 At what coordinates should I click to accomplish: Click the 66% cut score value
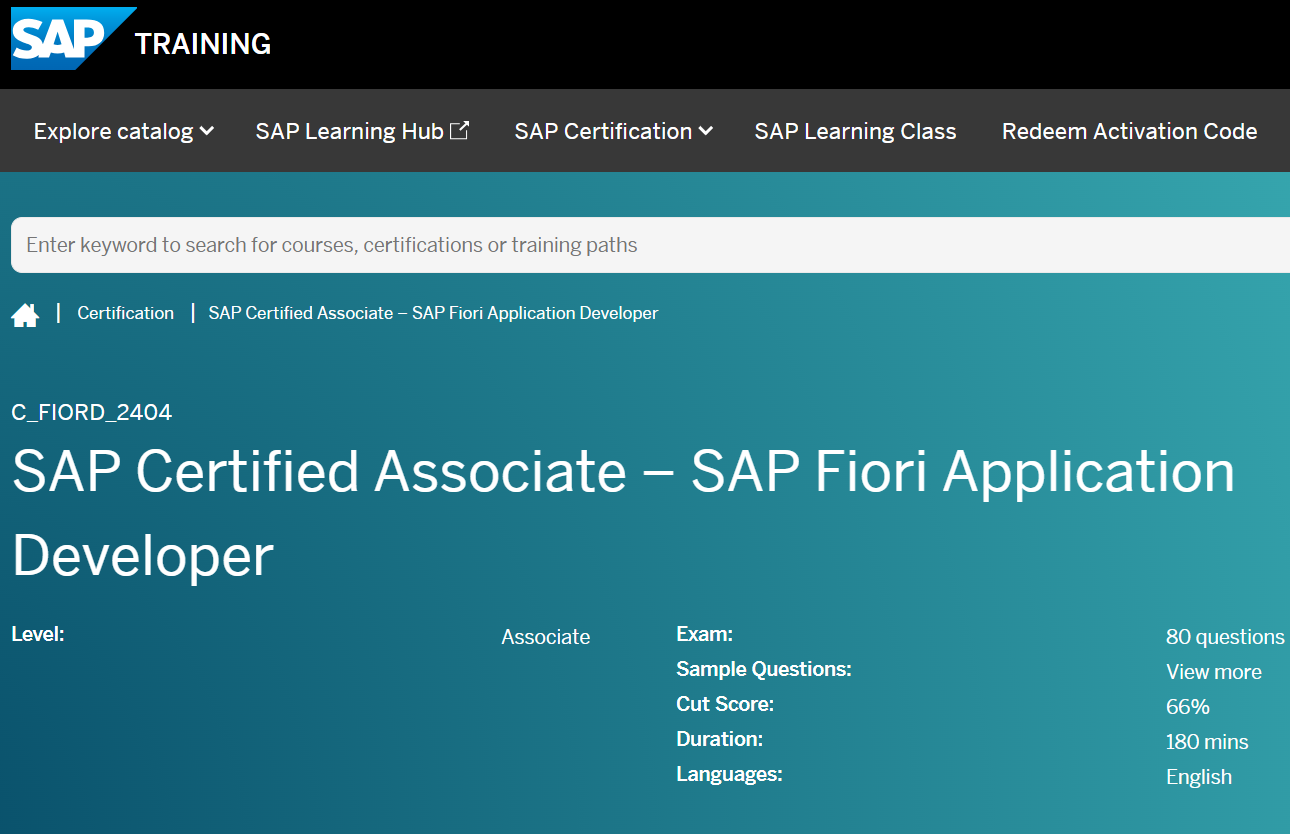click(1188, 707)
